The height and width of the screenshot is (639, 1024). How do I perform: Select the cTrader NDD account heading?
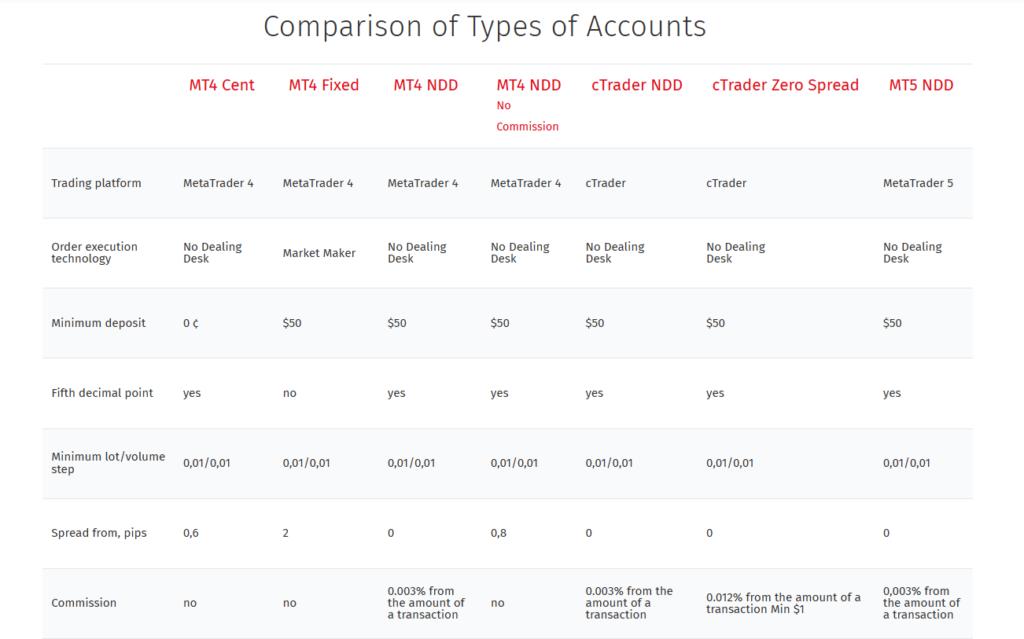pos(637,85)
